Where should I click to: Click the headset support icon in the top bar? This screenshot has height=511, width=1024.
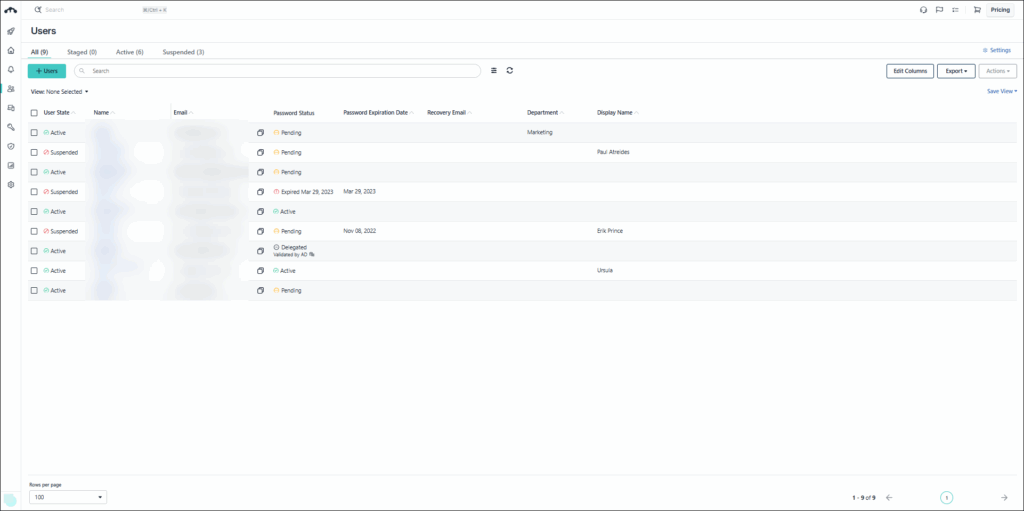[x=923, y=10]
